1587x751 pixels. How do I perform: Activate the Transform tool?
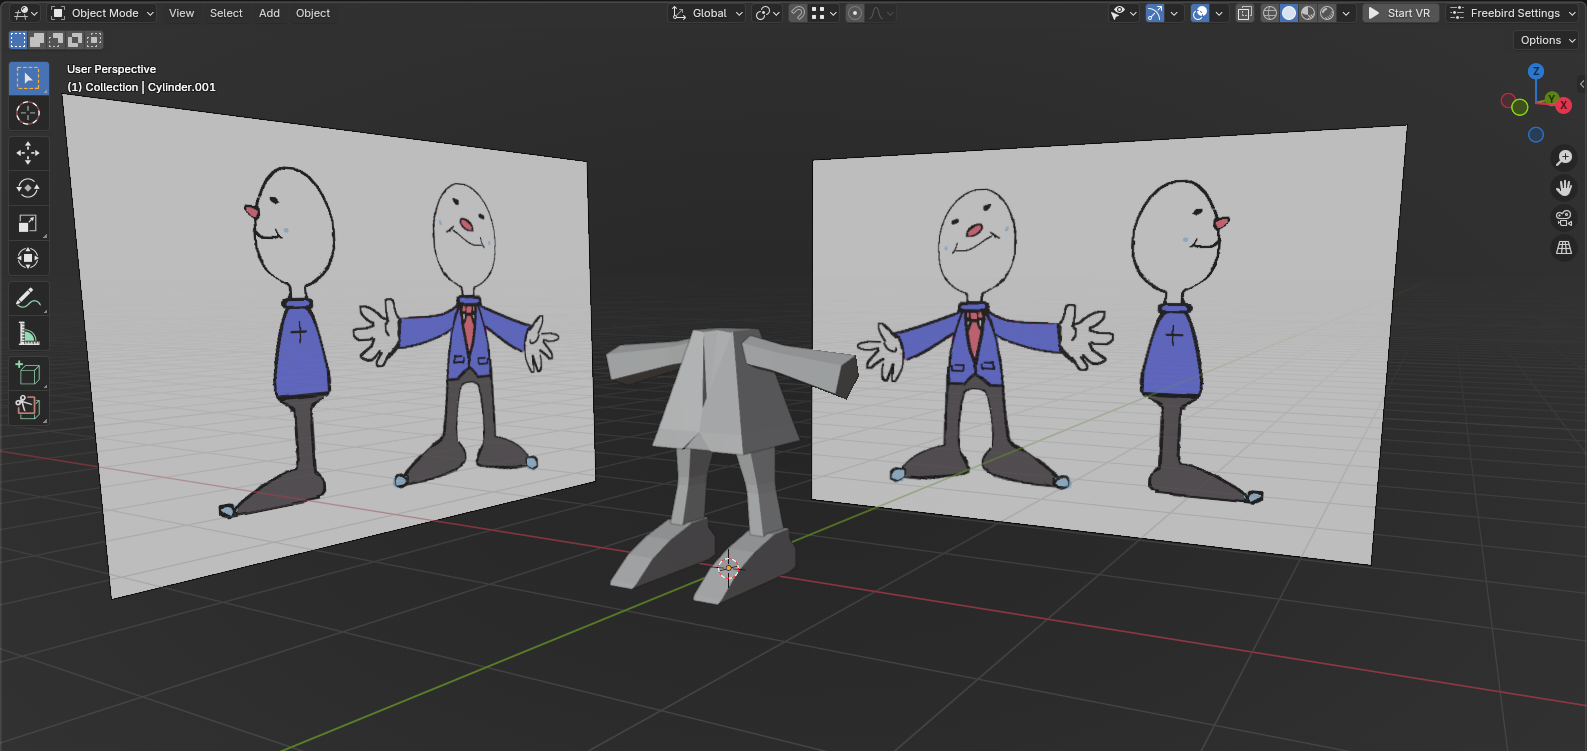pos(28,258)
